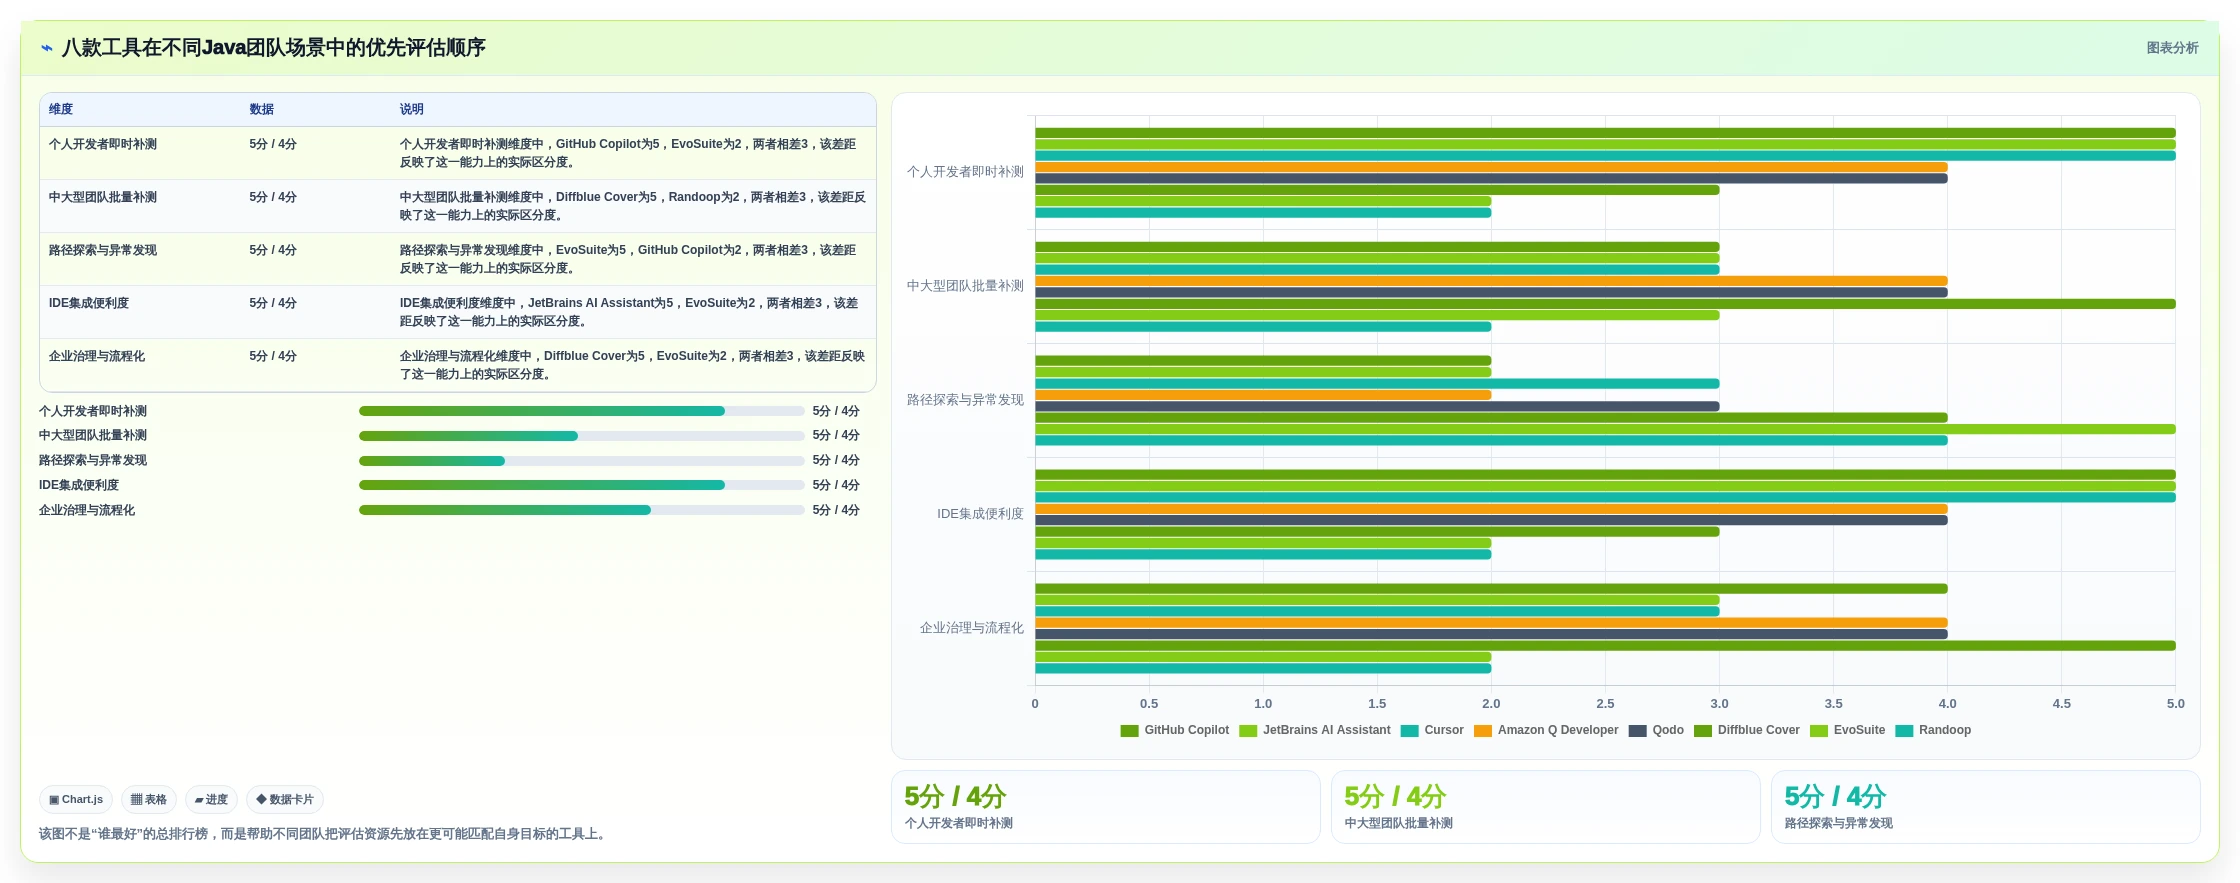
Task: Click the 图表分析 label in the header
Action: tap(2172, 48)
